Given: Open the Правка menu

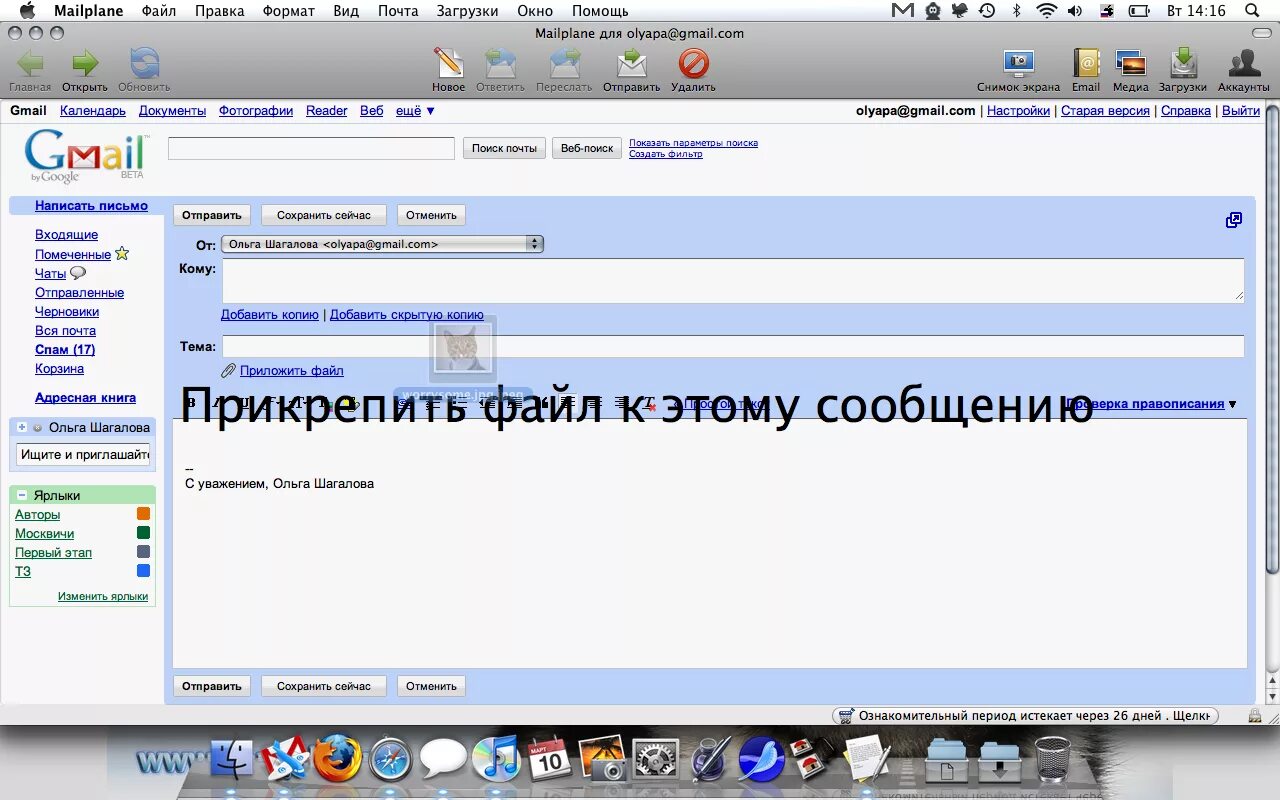Looking at the screenshot, I should pyautogui.click(x=220, y=11).
